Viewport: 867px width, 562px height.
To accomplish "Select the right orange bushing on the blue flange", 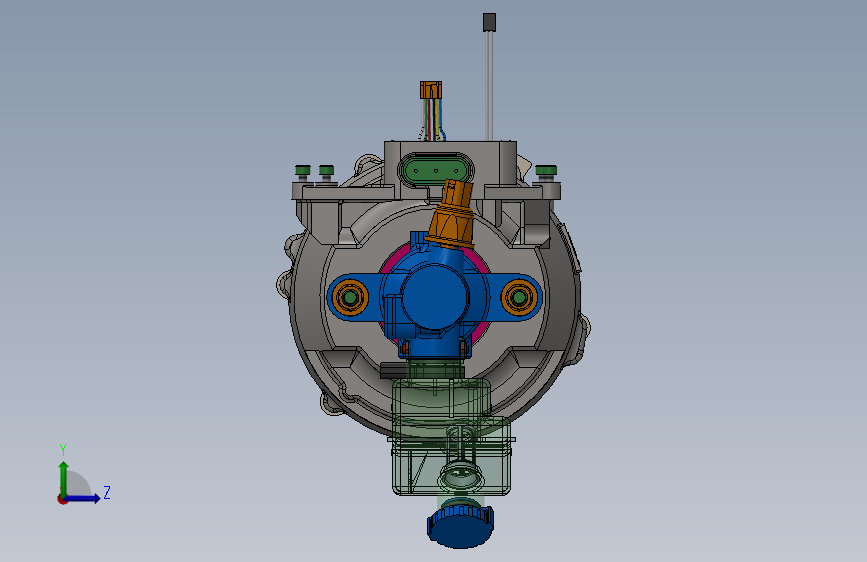I will (519, 298).
